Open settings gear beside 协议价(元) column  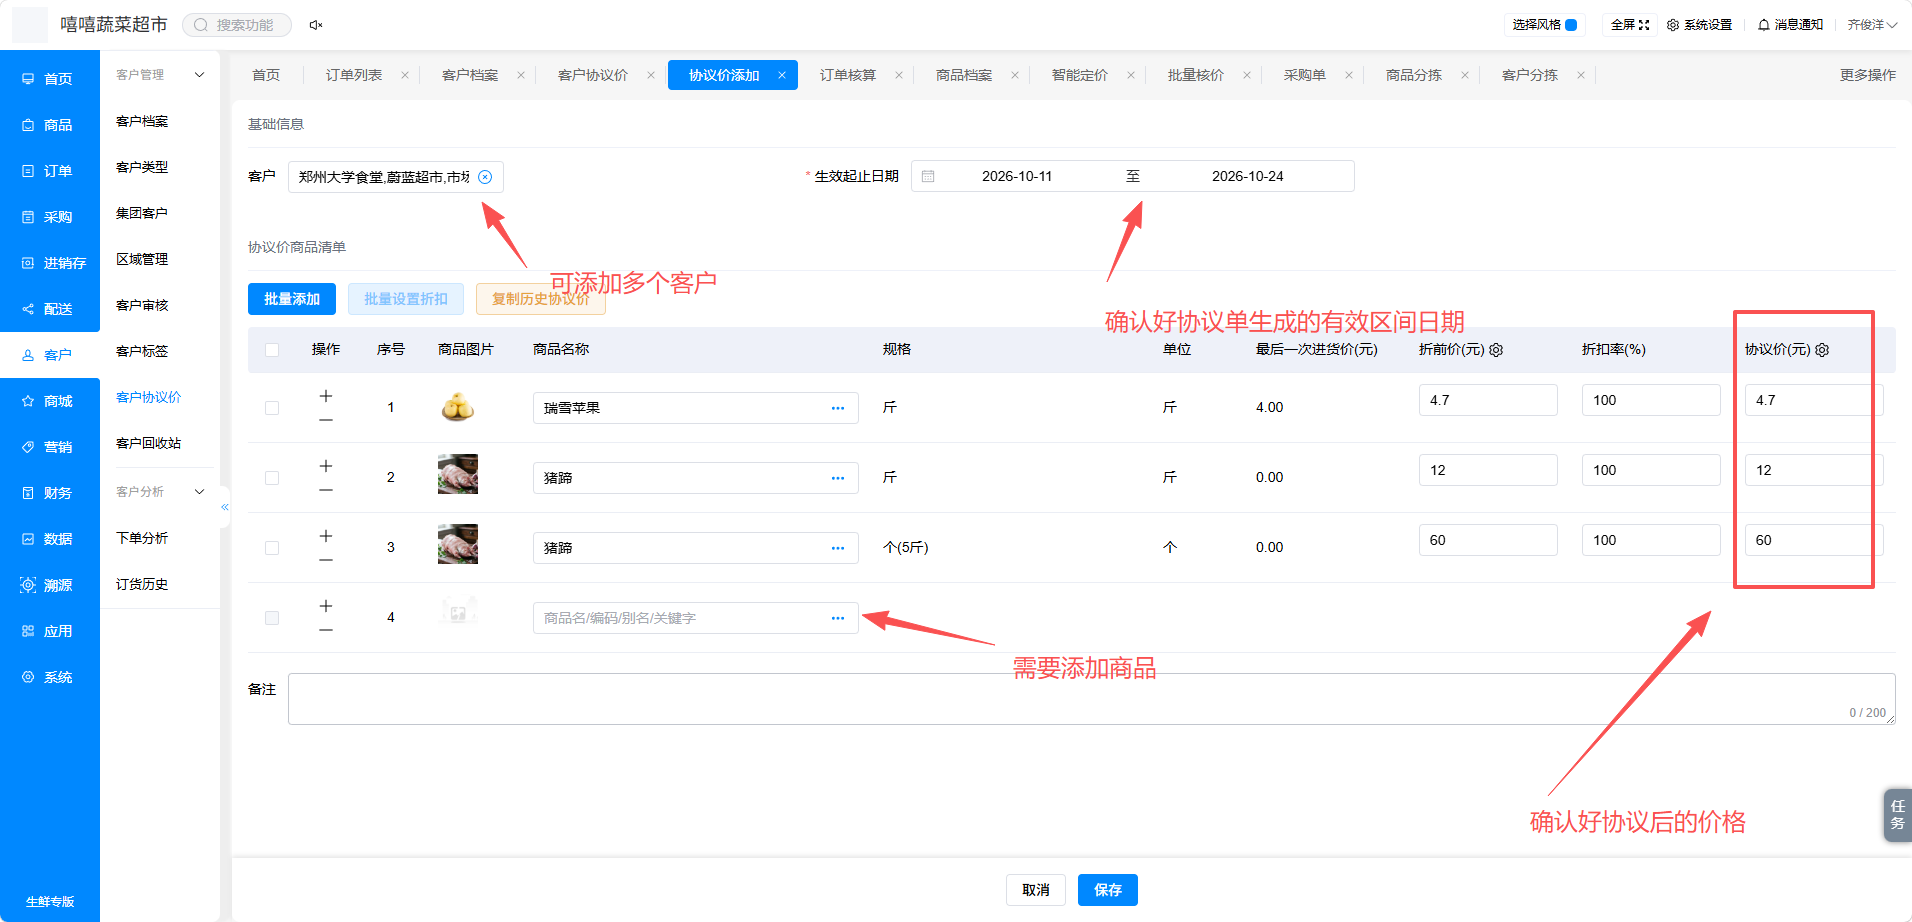click(1822, 350)
